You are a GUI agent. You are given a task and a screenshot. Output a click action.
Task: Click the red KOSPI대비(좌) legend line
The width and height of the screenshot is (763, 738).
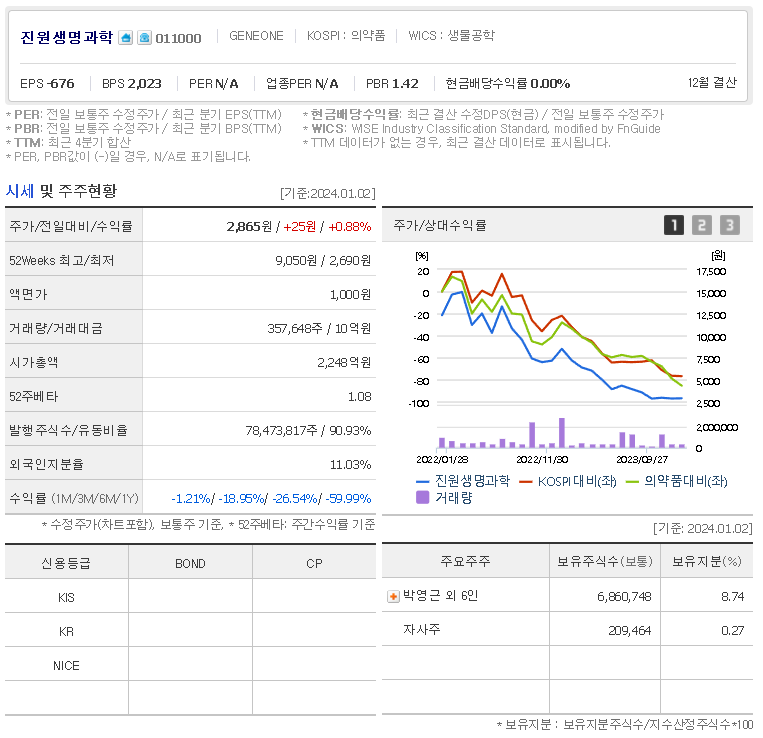point(526,482)
